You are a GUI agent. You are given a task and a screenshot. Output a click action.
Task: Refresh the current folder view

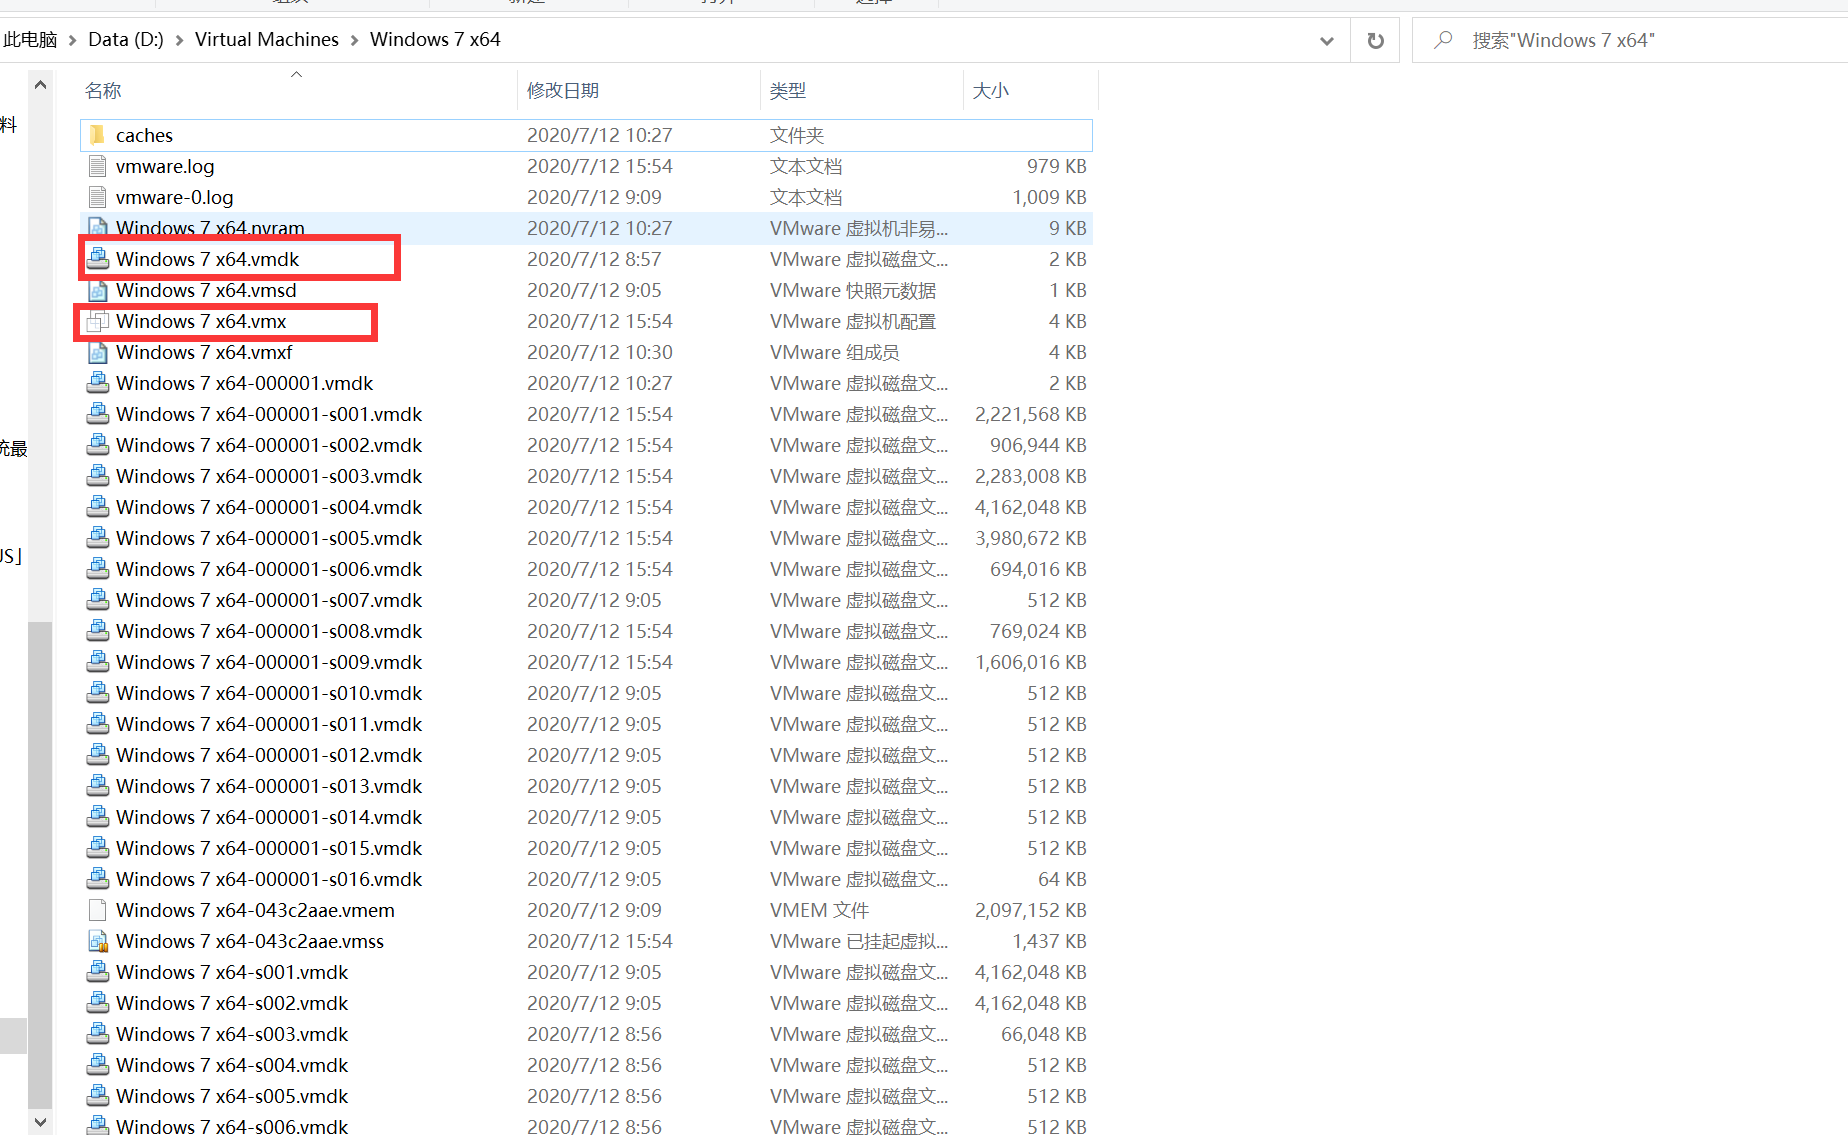coord(1376,41)
